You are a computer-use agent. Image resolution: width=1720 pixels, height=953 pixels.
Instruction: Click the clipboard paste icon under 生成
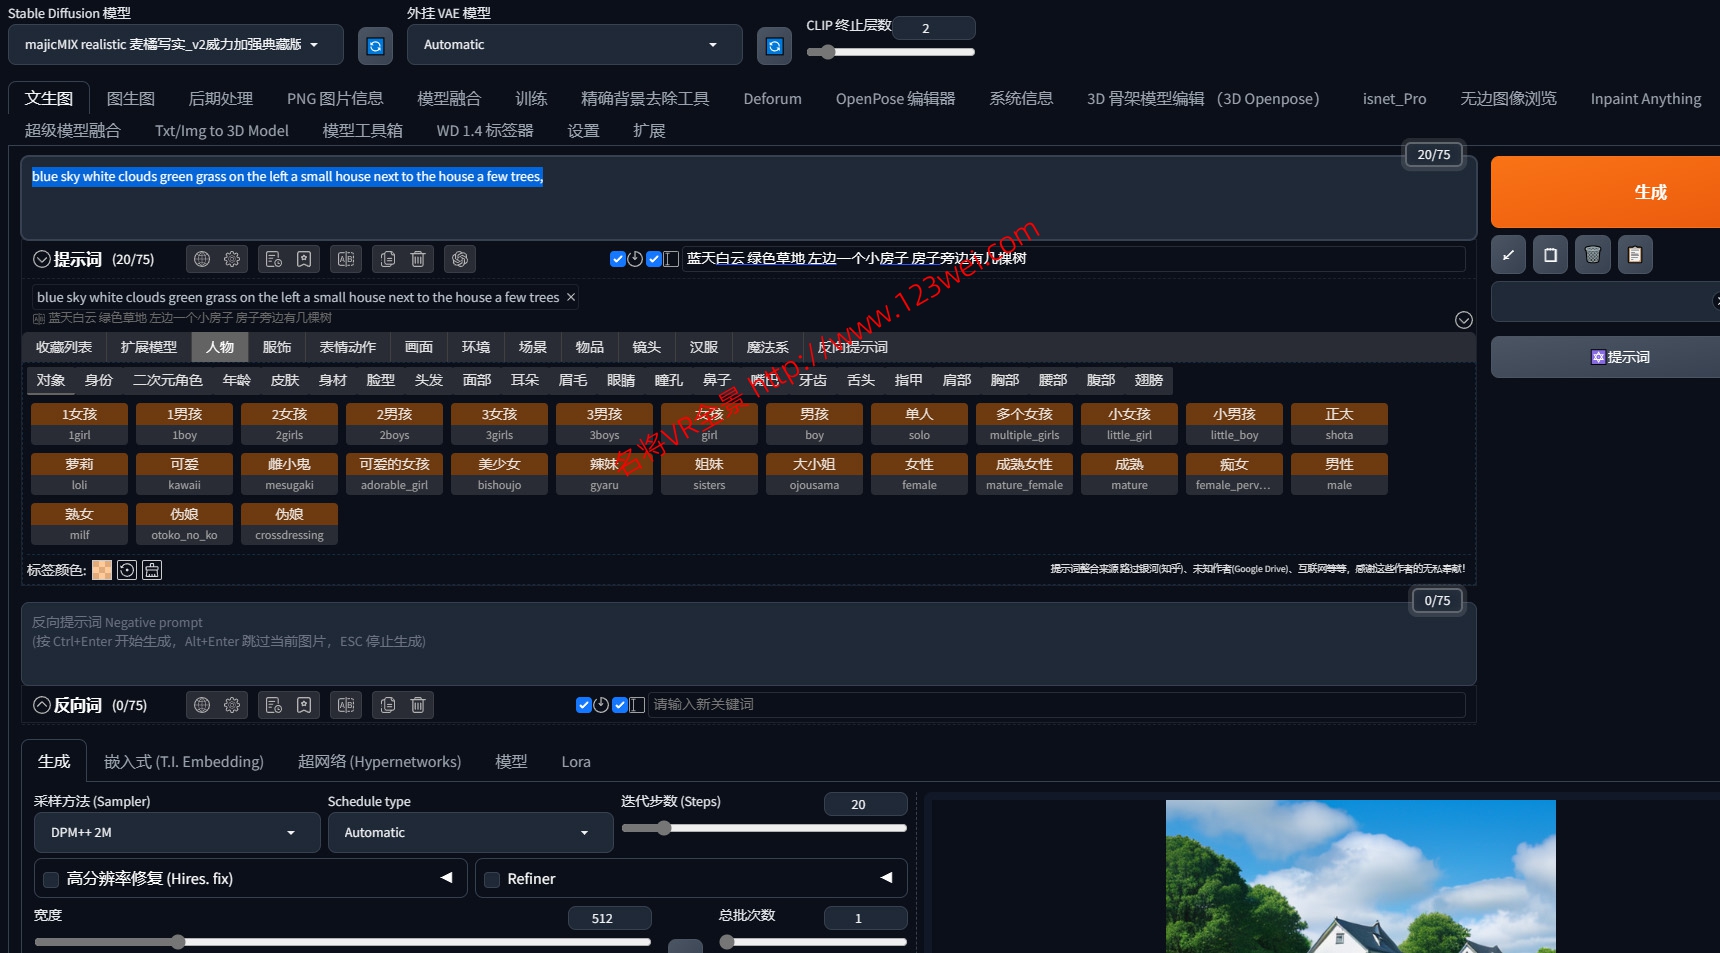(1634, 255)
